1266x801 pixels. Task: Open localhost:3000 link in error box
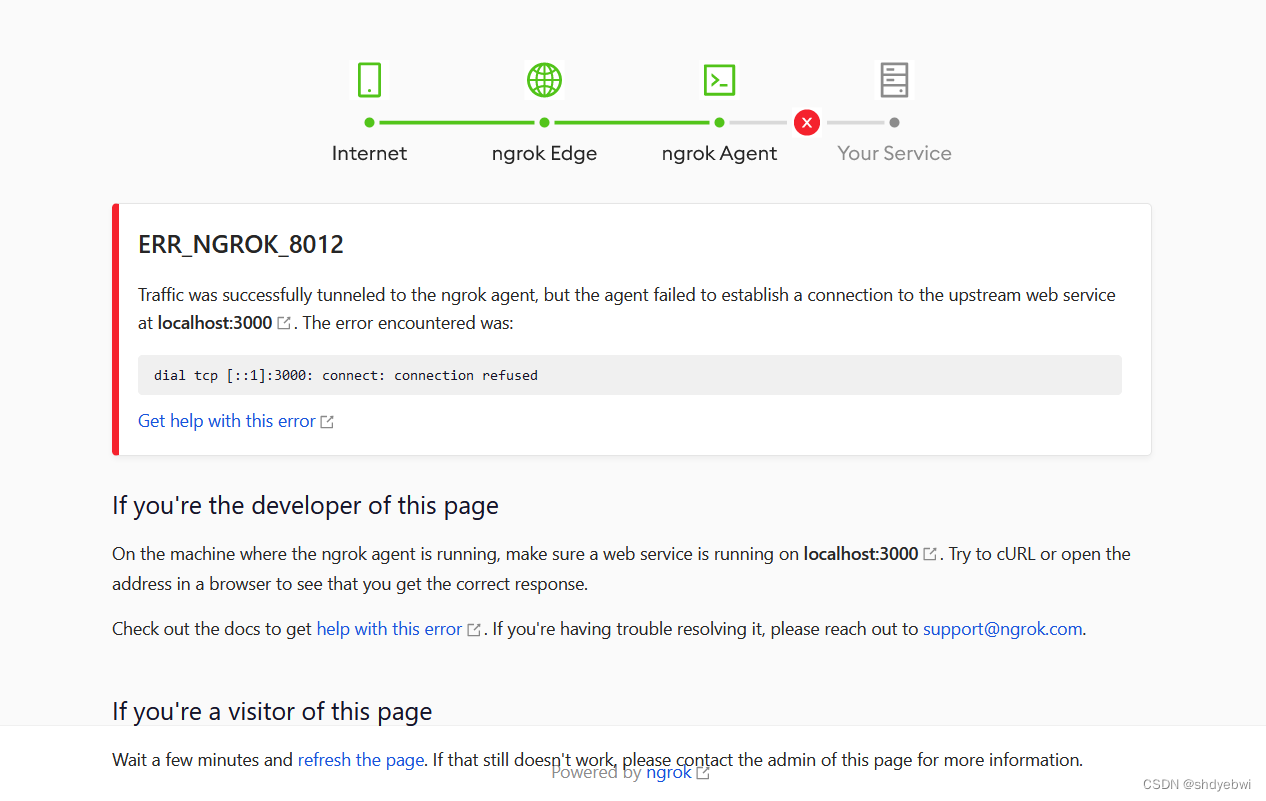point(215,323)
